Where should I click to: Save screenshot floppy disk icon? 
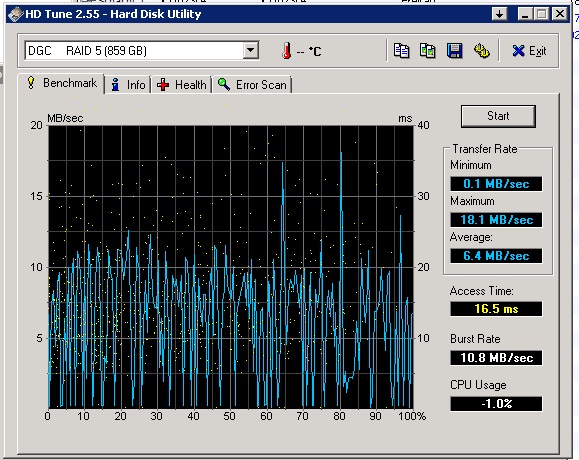click(455, 51)
